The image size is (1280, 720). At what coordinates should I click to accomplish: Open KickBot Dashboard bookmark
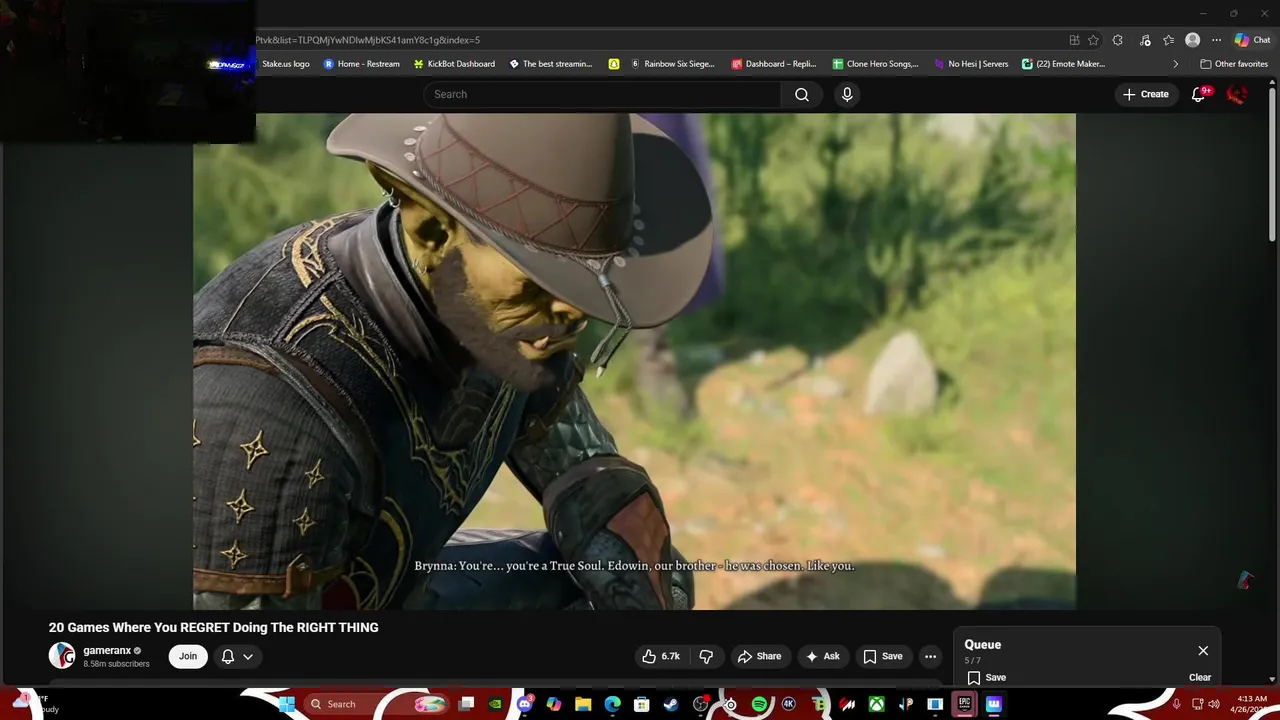(x=454, y=64)
